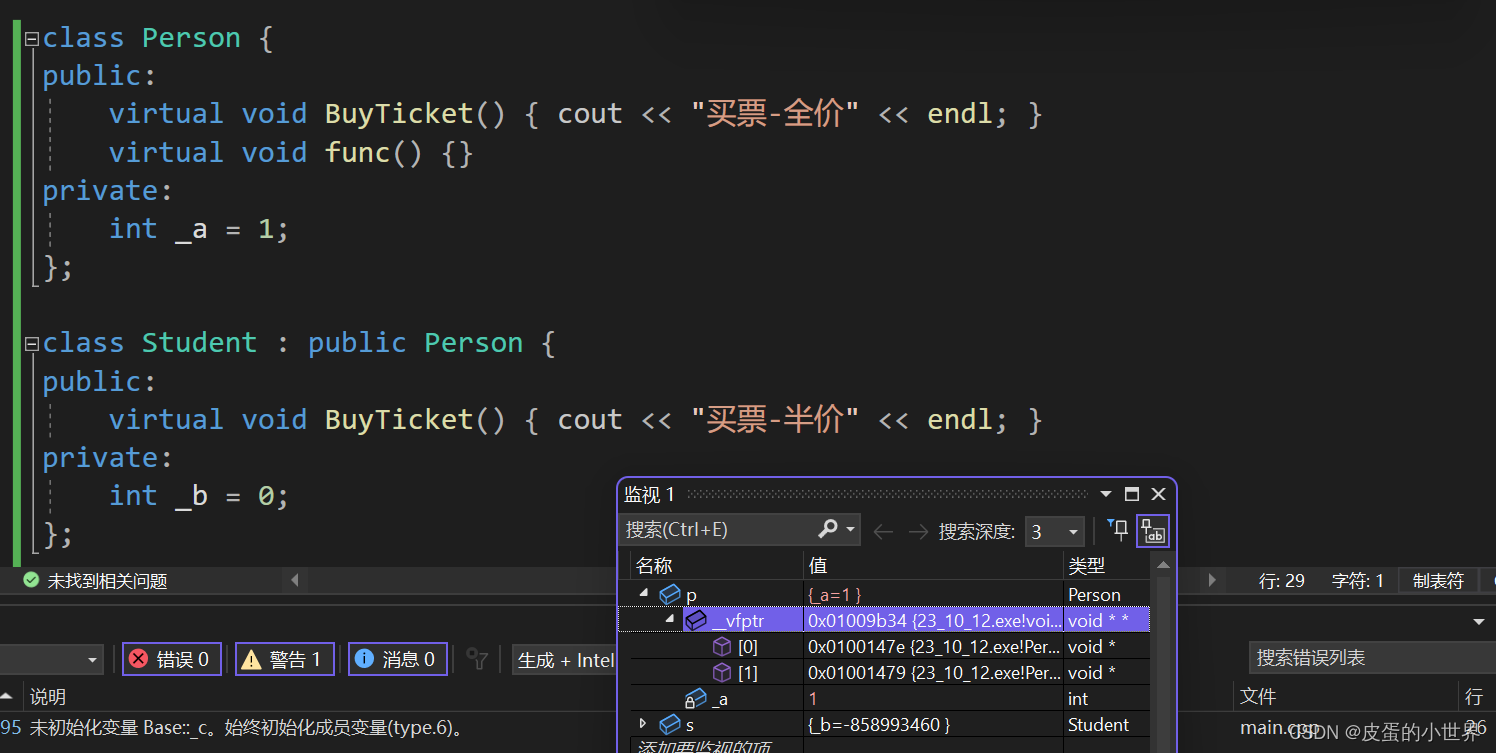Click the value {_a=1 } of p
This screenshot has width=1496, height=753.
835,594
